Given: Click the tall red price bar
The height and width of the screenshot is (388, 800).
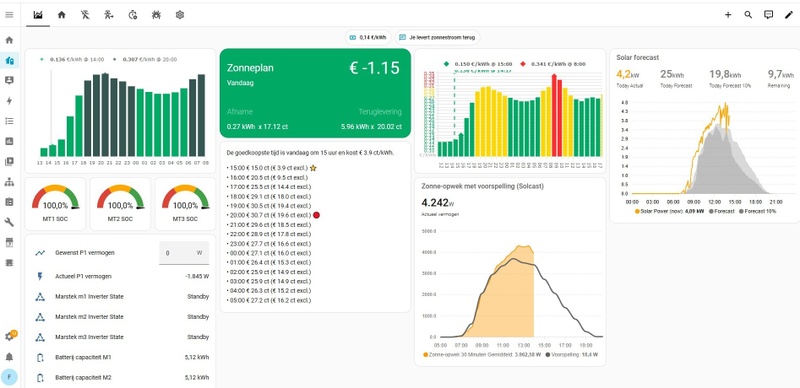Looking at the screenshot, I should 554,115.
